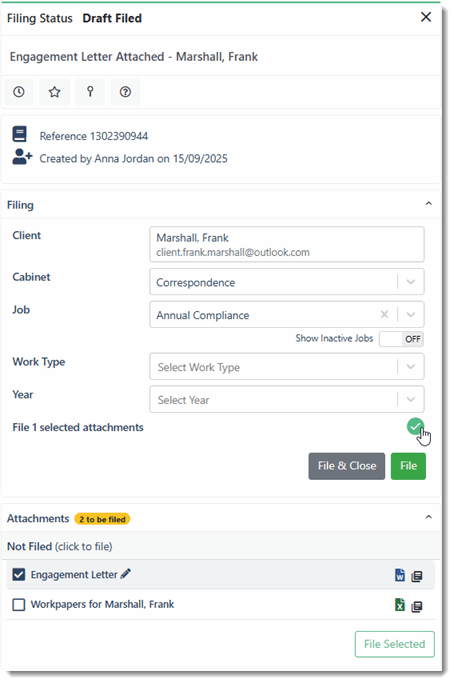Check the Workpapers for Marshall, Frank checkbox

point(19,605)
